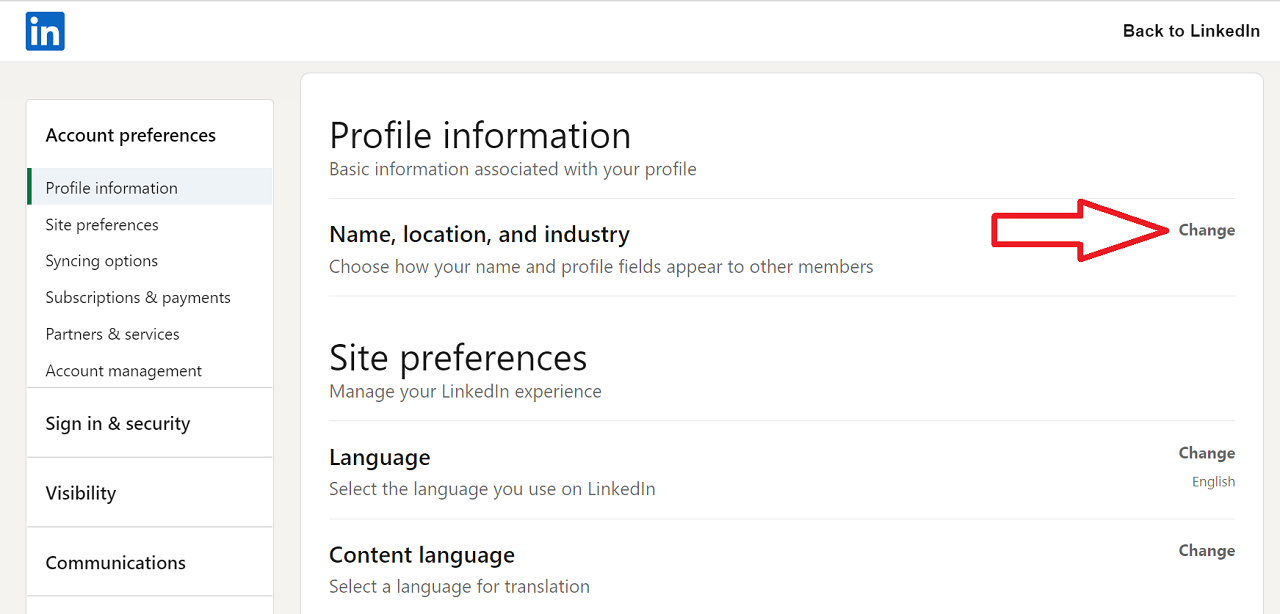Click the Language setting title

pyautogui.click(x=379, y=458)
